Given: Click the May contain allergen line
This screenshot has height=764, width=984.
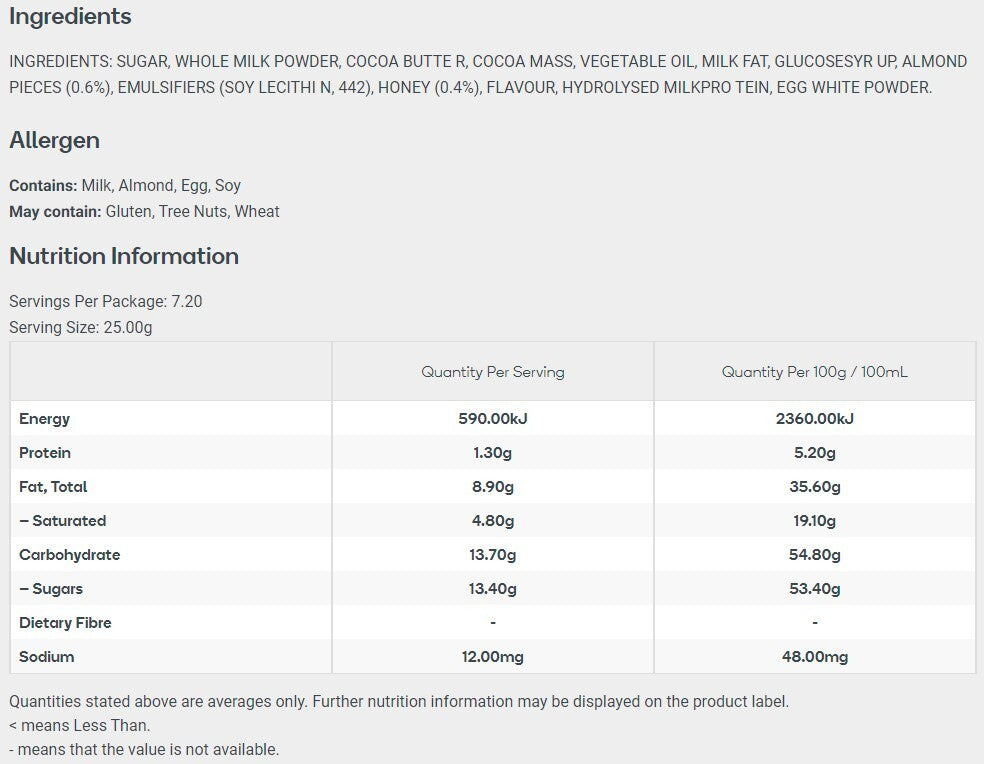Looking at the screenshot, I should 144,212.
